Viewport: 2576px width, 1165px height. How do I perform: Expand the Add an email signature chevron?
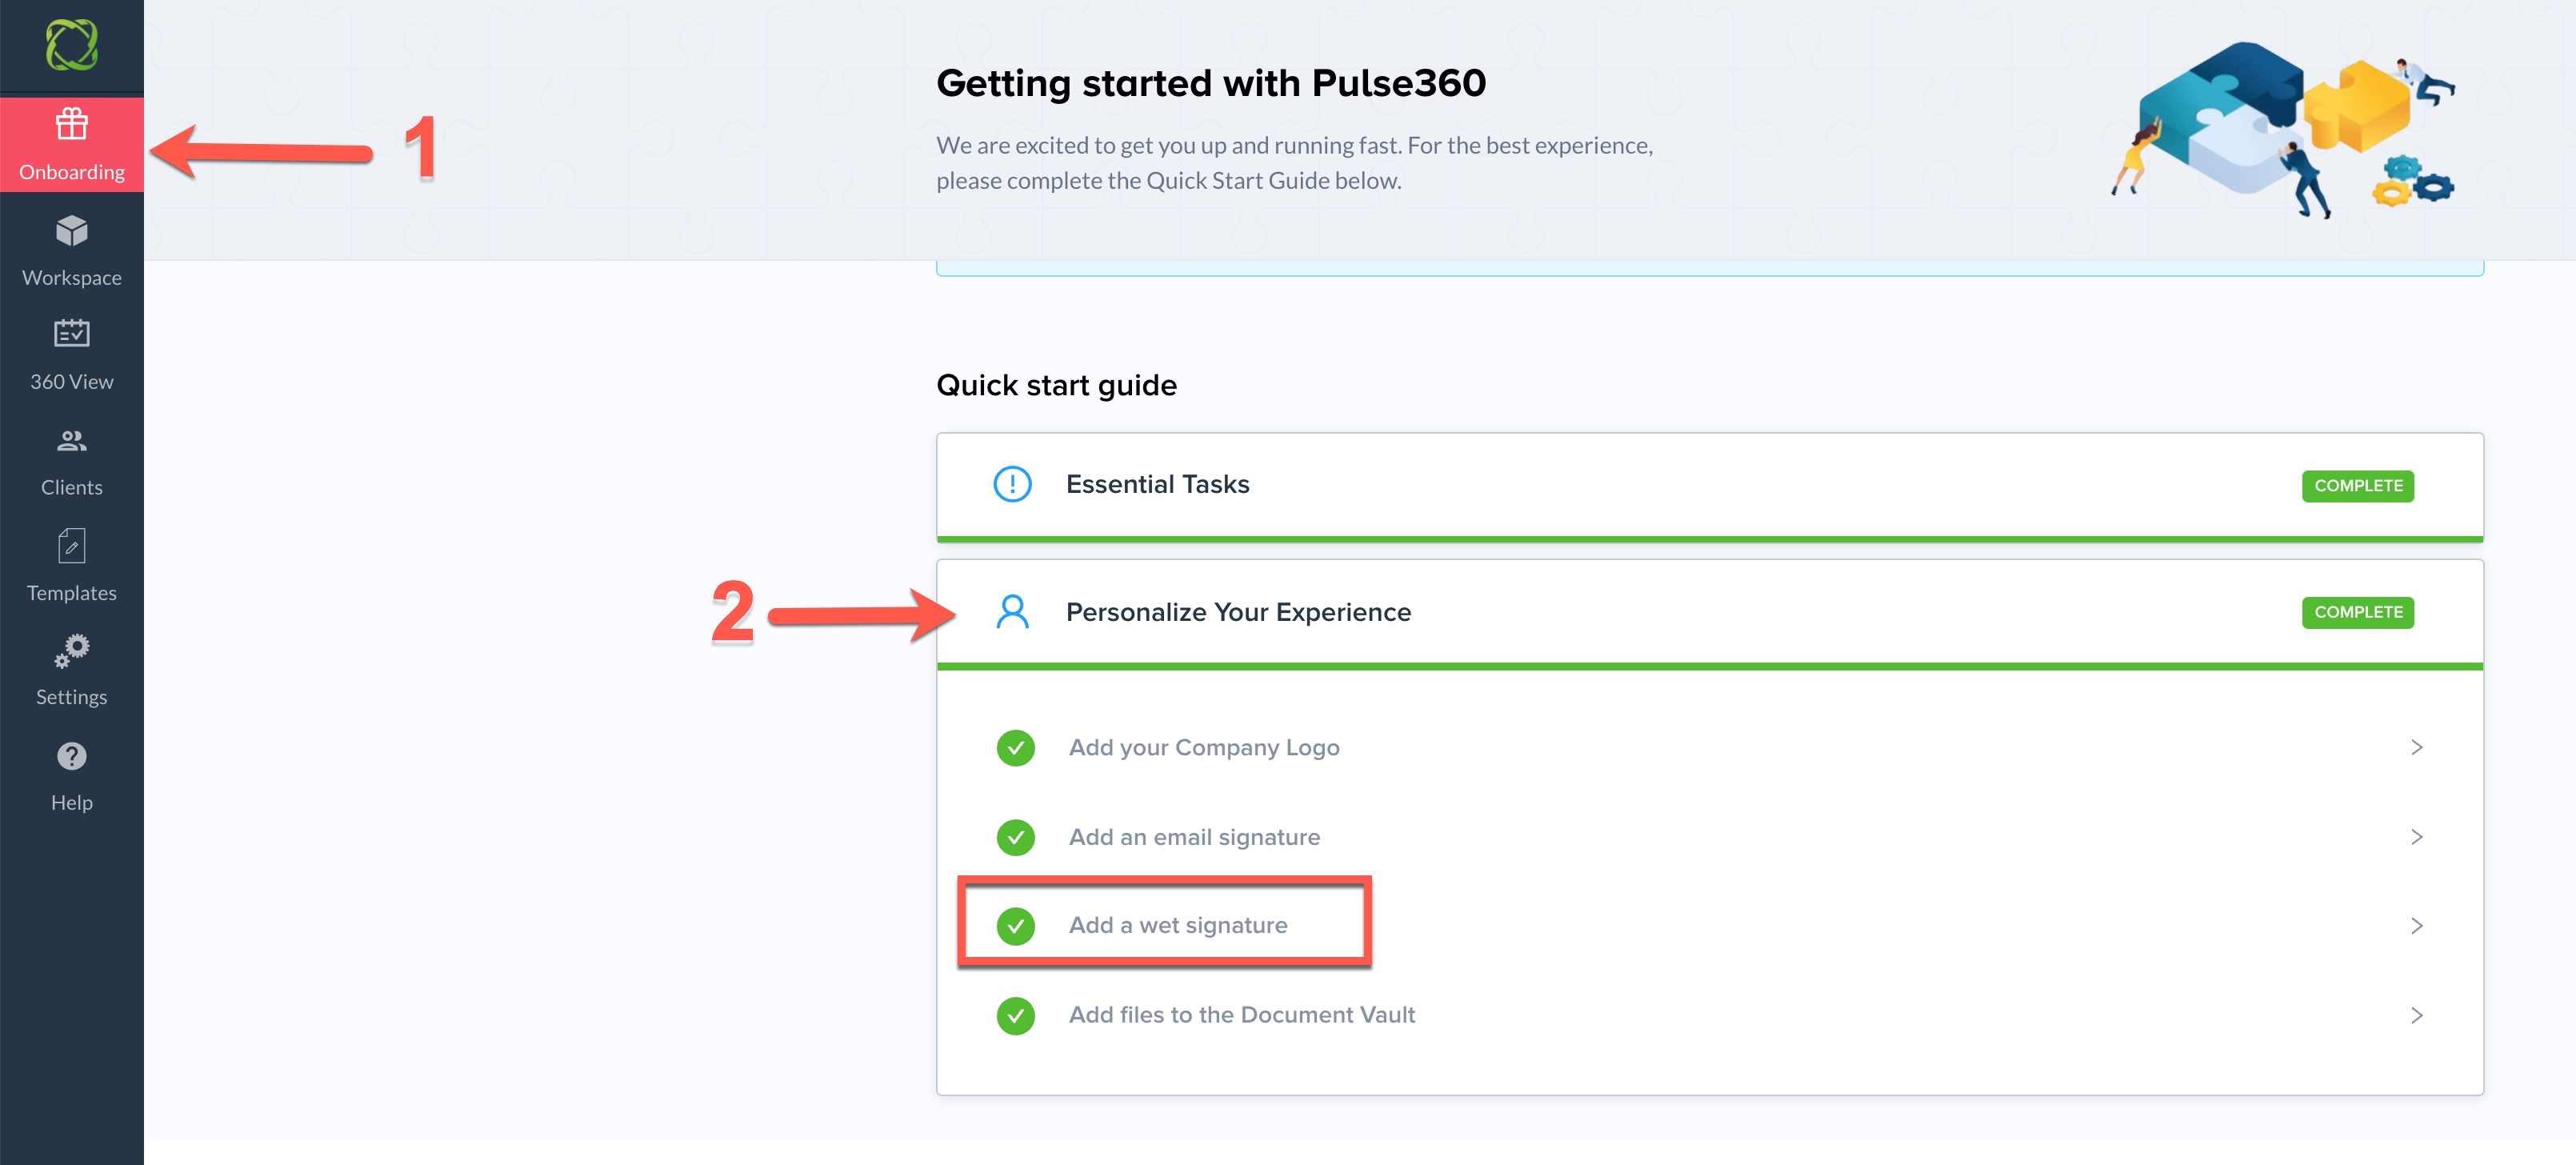(2415, 837)
